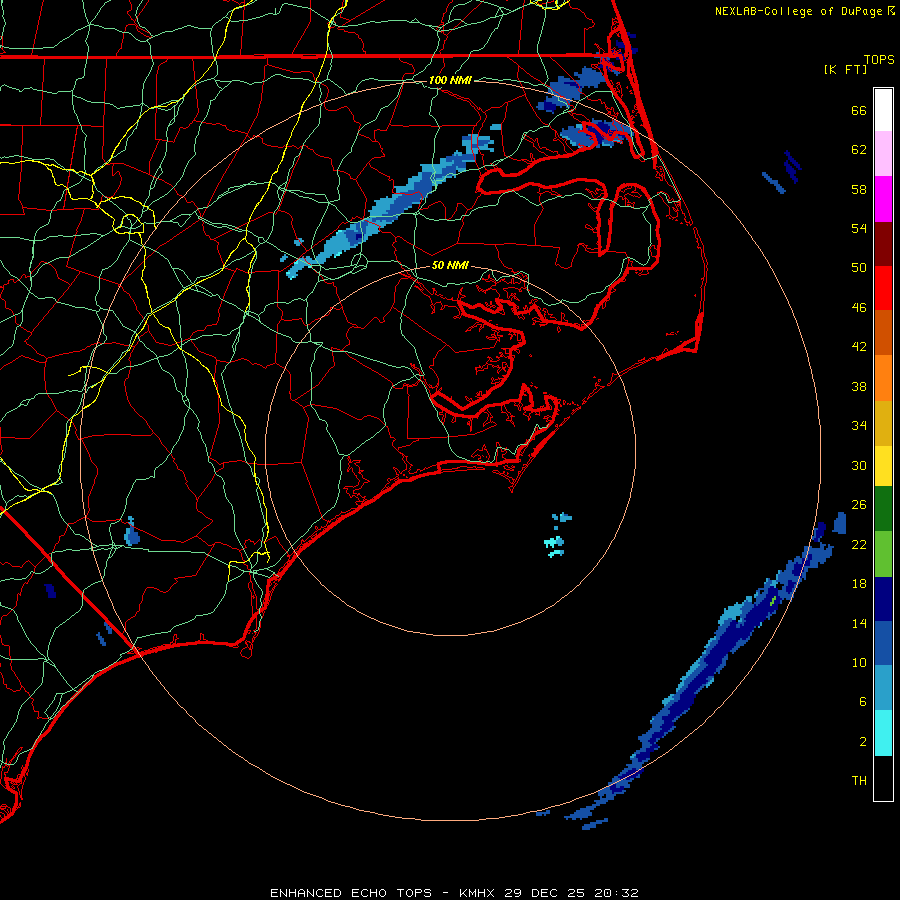The height and width of the screenshot is (900, 900).
Task: Click the 30 value on the scale
Action: 859,465
